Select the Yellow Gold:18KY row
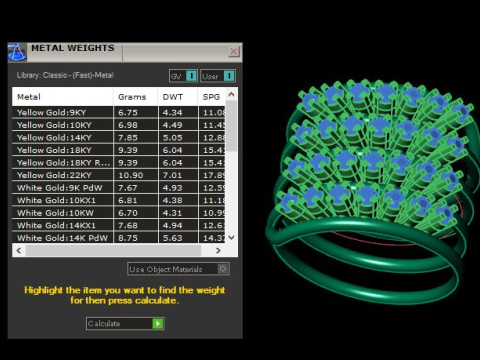Image resolution: width=480 pixels, height=360 pixels. pyautogui.click(x=119, y=150)
